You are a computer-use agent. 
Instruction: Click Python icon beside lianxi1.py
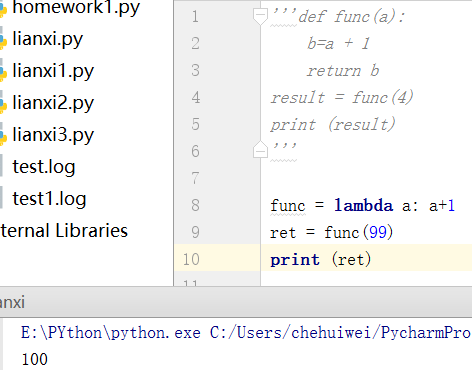point(3,72)
